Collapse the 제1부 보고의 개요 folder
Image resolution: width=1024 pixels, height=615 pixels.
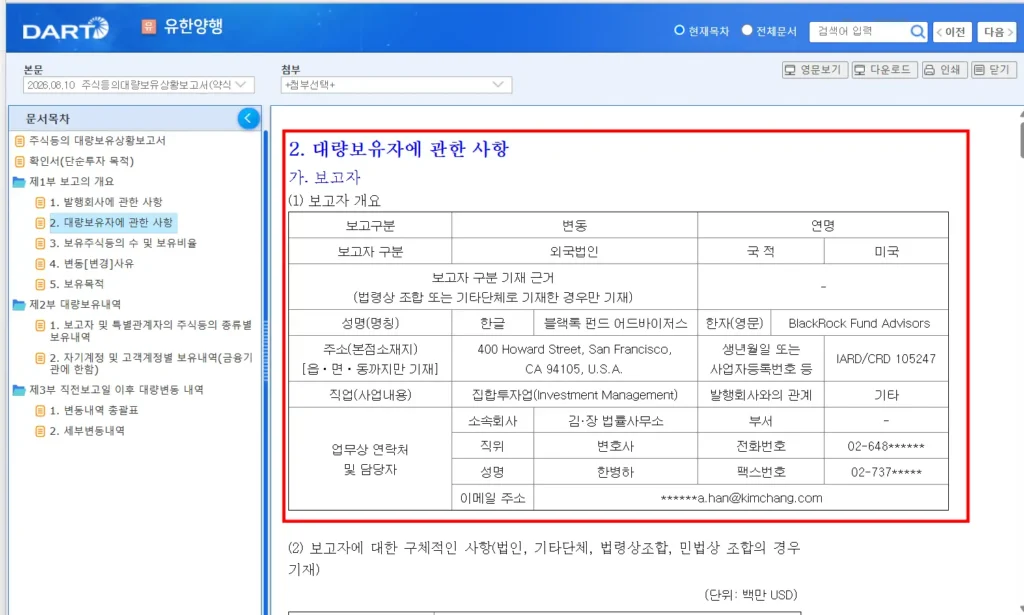(x=72, y=181)
